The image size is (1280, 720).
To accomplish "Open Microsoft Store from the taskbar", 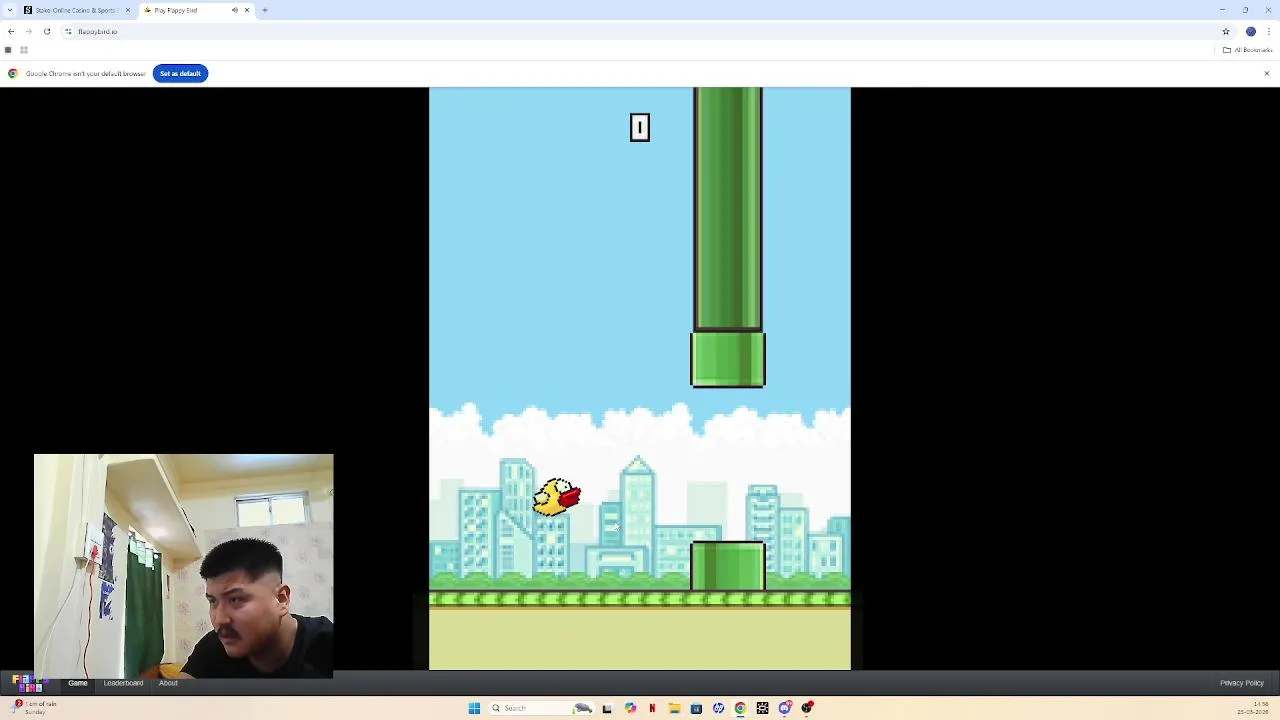I will click(696, 708).
